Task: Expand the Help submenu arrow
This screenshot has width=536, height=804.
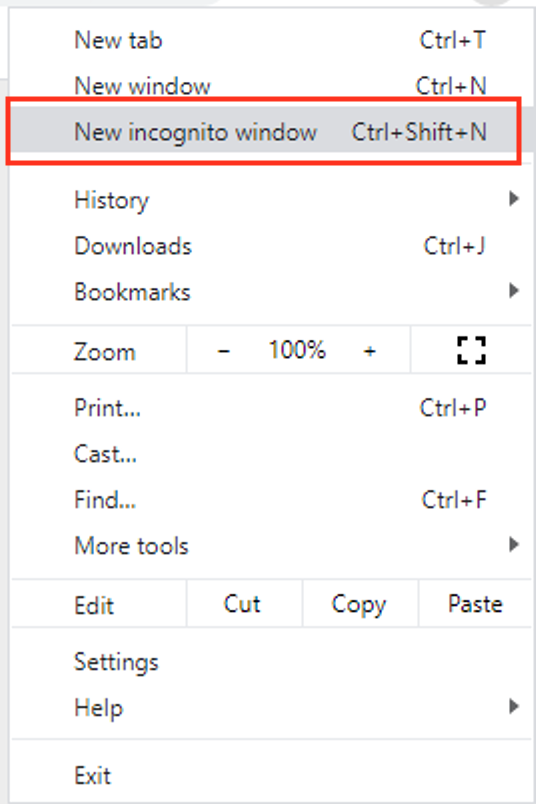Action: 513,706
